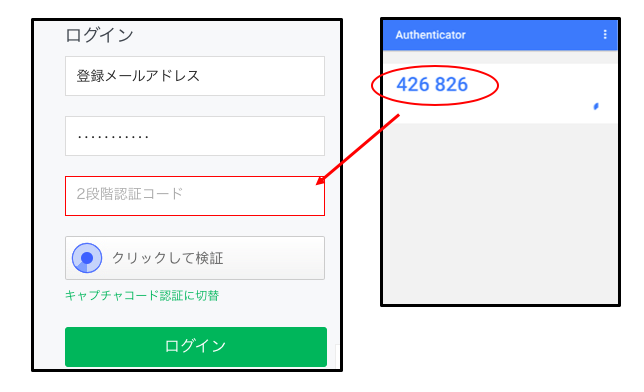644x392 pixels.
Task: Click the ログイン page heading
Action: coord(99,35)
